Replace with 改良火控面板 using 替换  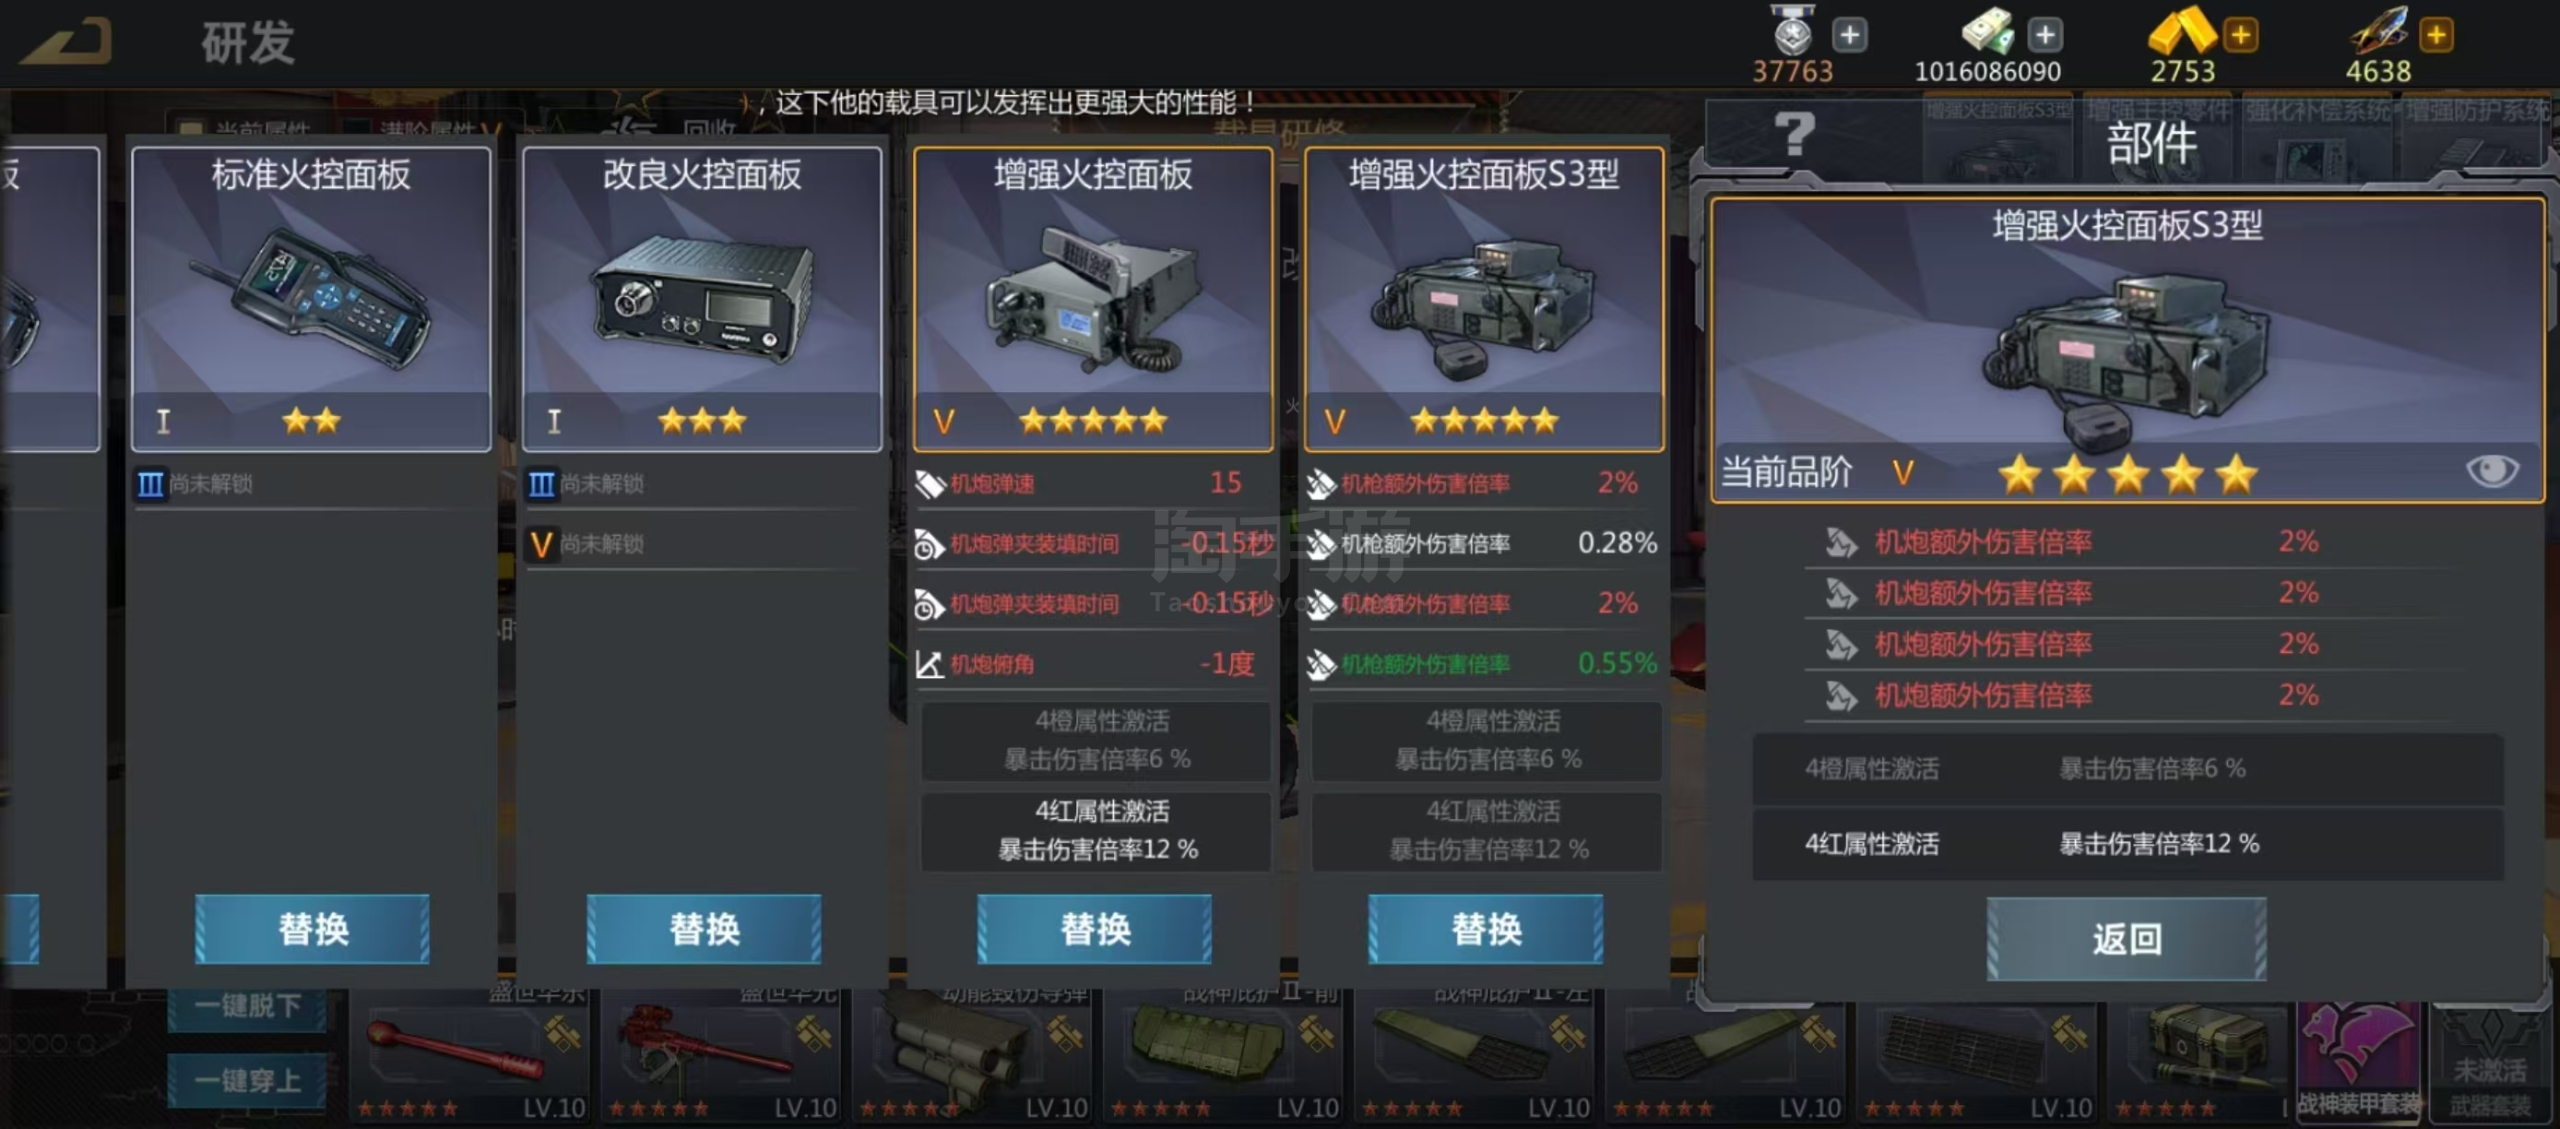tap(704, 929)
